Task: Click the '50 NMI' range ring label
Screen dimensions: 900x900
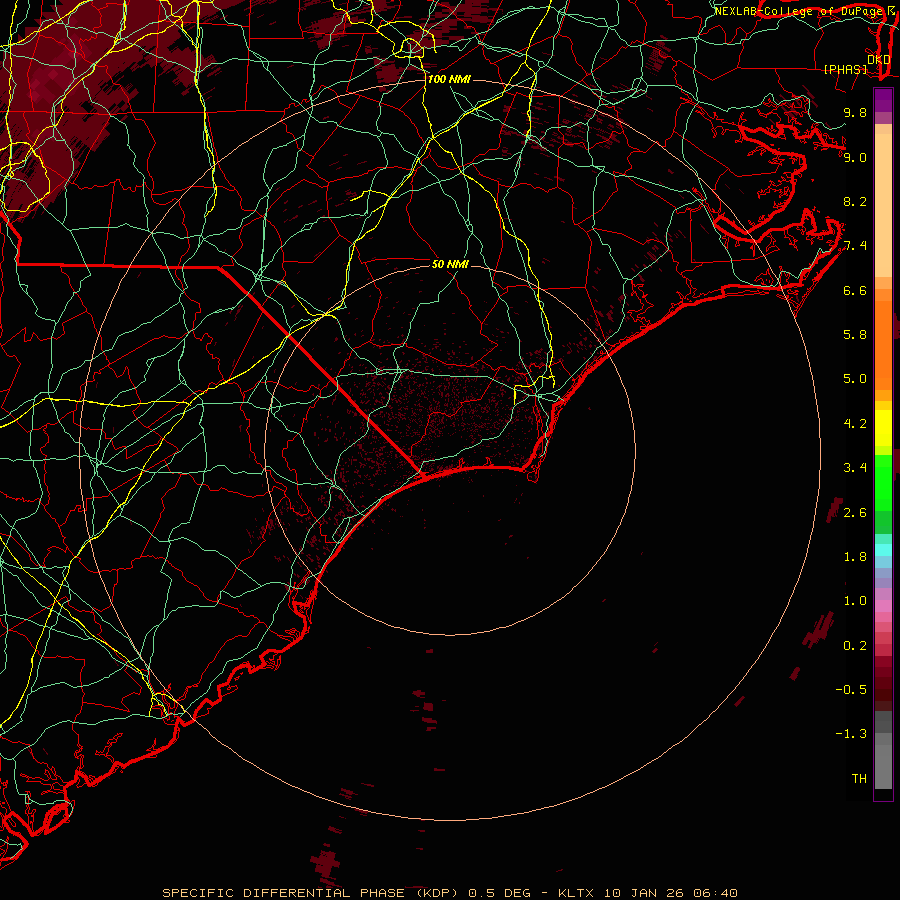Action: pos(450,264)
